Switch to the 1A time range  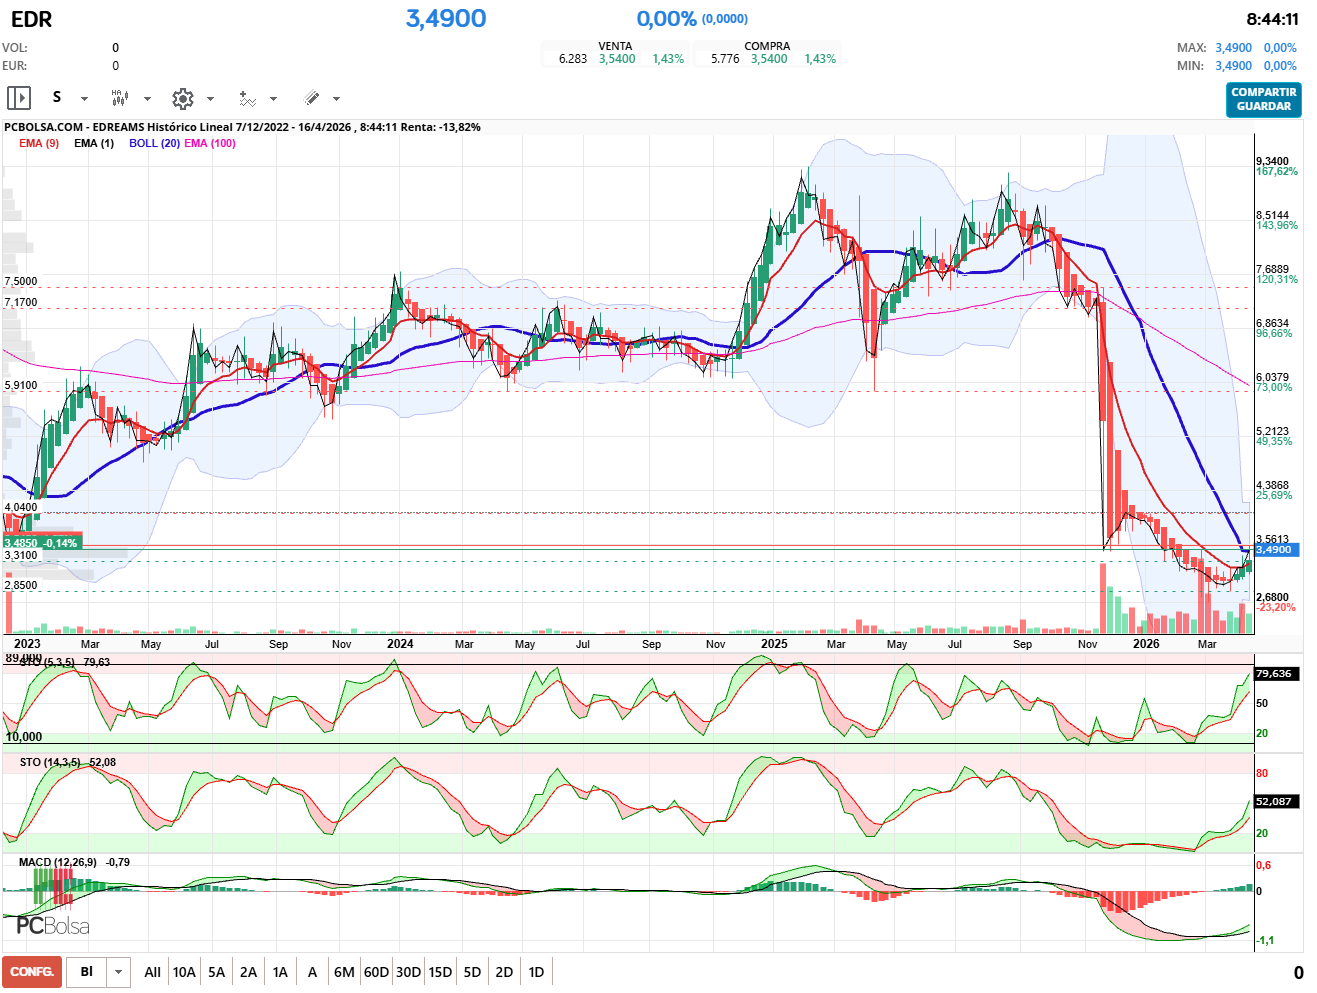[280, 972]
